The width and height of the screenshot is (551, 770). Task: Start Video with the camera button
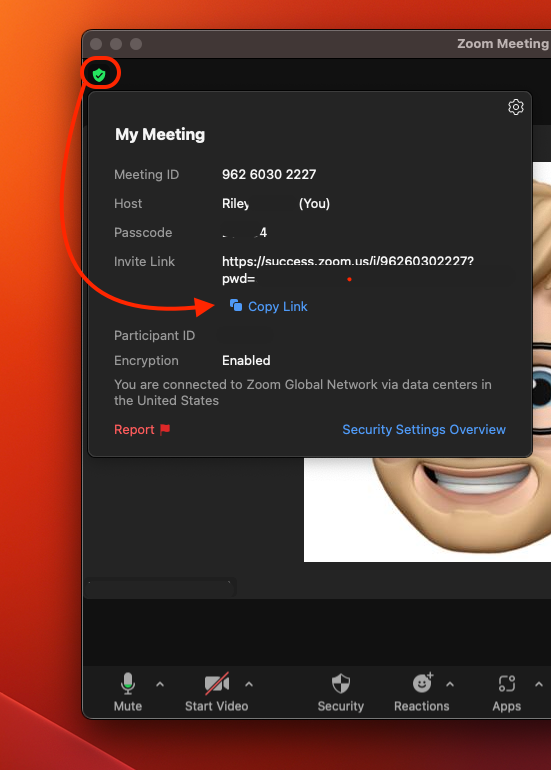[x=217, y=692]
